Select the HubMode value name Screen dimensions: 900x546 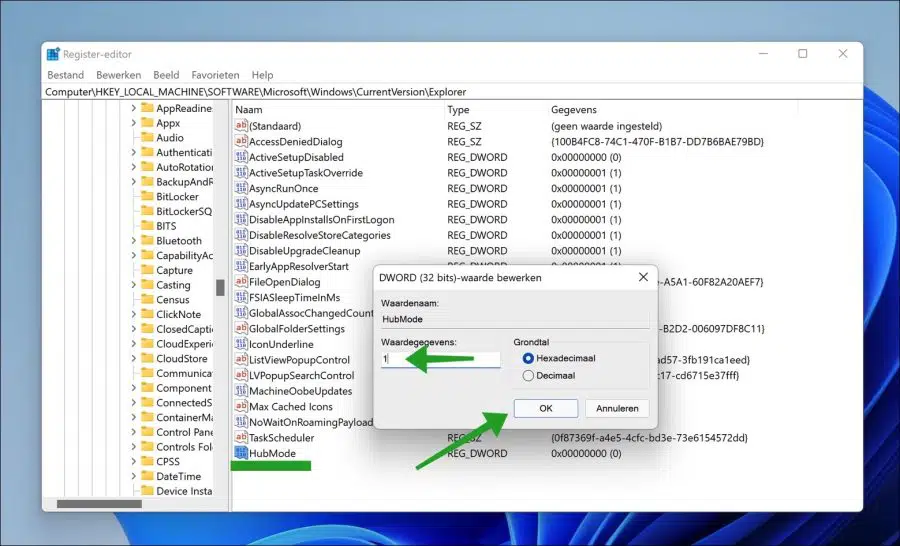click(x=272, y=453)
